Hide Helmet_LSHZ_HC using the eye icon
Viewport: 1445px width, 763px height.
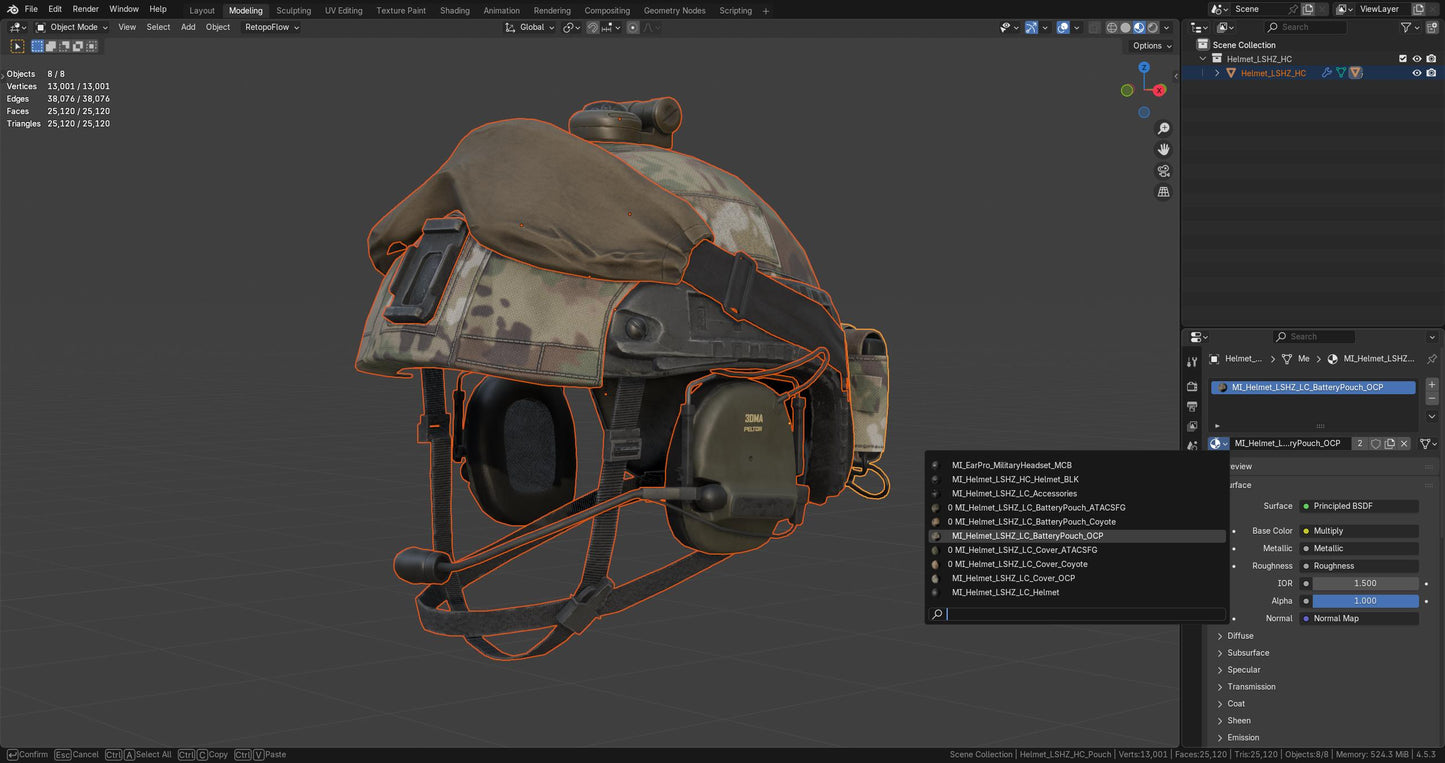point(1416,72)
